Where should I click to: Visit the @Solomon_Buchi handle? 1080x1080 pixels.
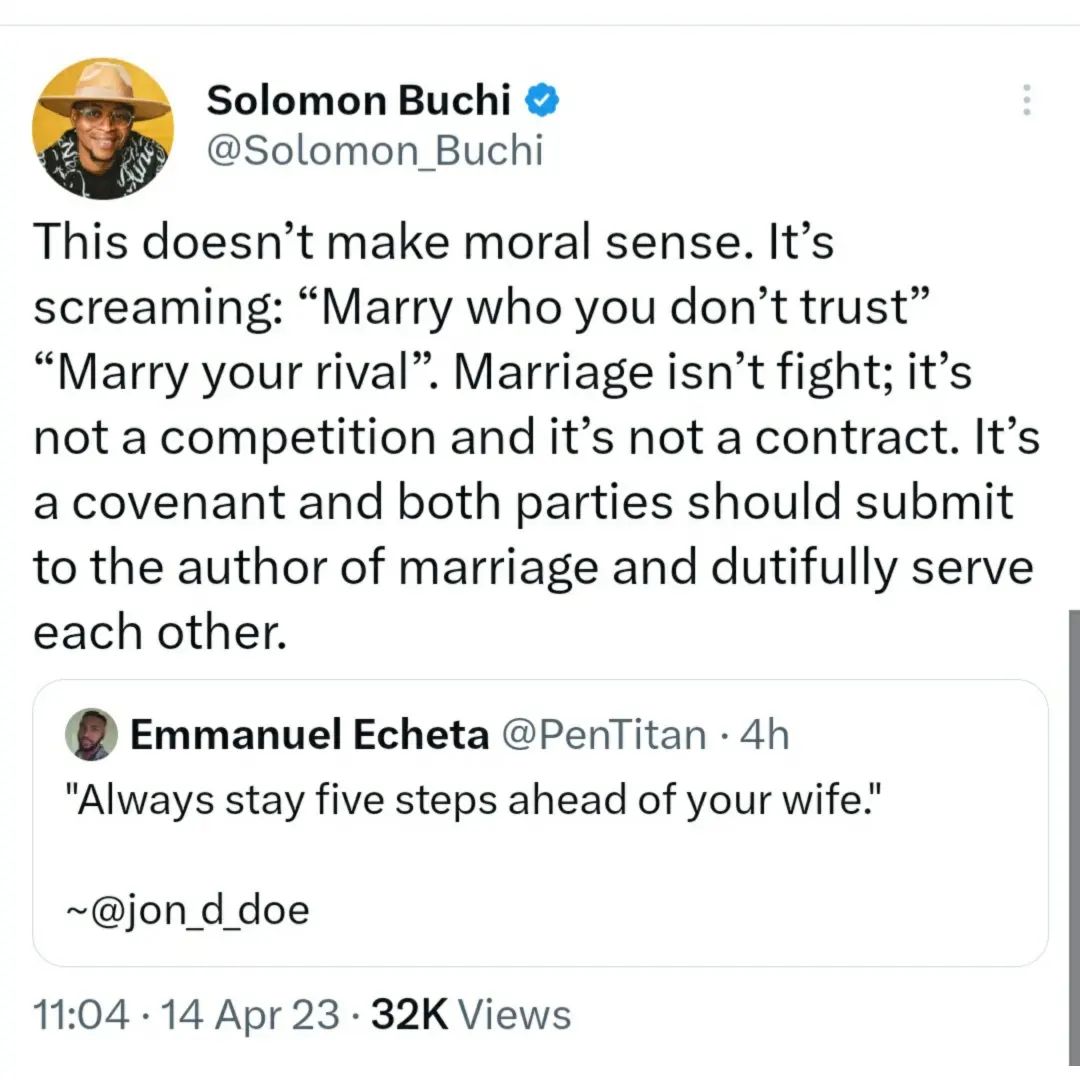click(x=373, y=151)
